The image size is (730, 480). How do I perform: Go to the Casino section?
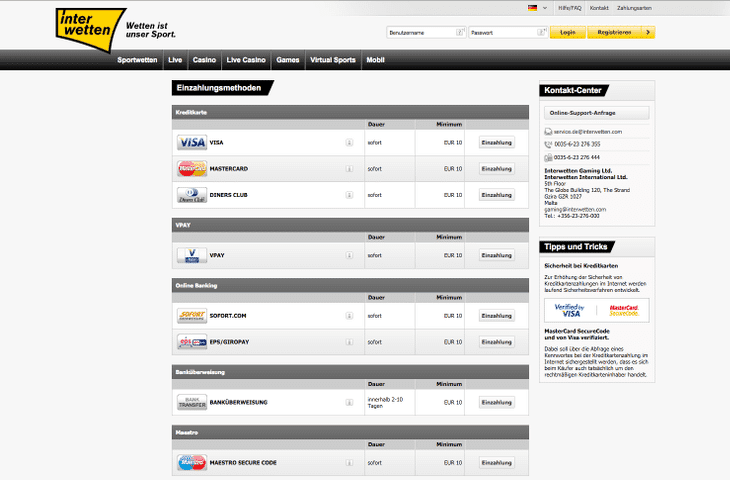[204, 60]
